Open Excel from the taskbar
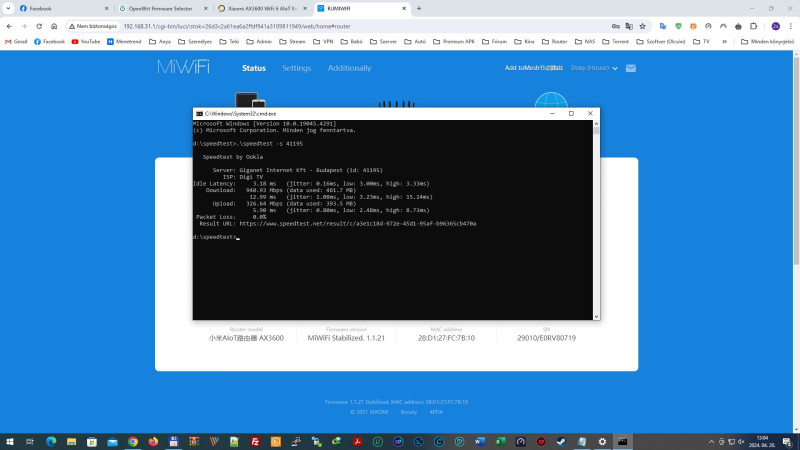The height and width of the screenshot is (450, 800). (500, 441)
